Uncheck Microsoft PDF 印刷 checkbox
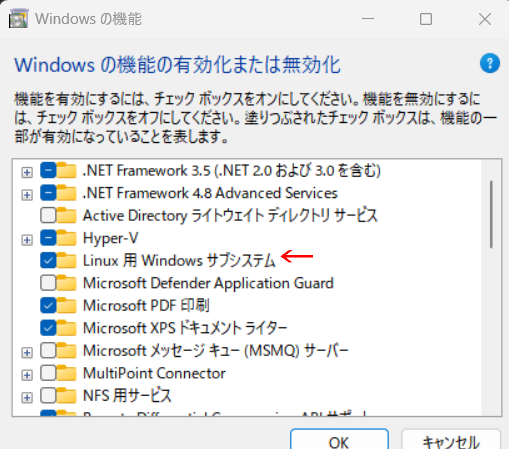Screen dimensions: 509x449 coord(48,305)
